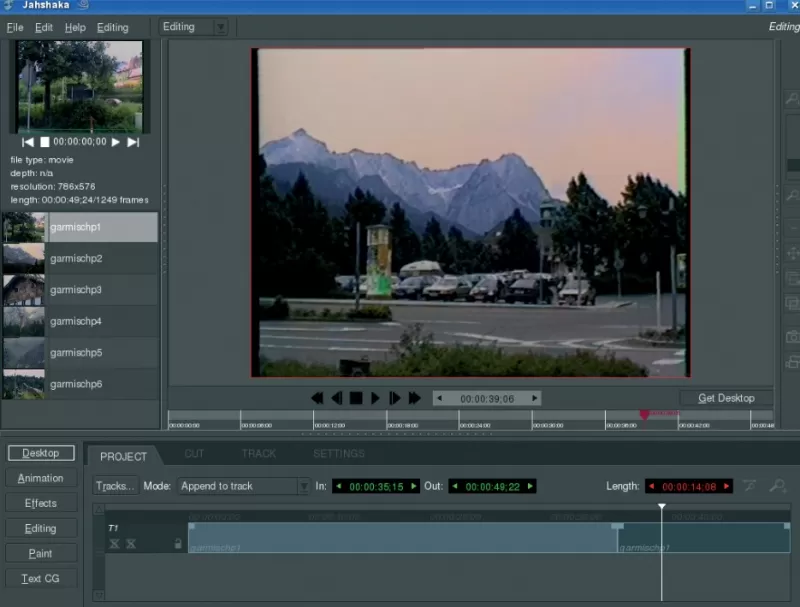Toggle the first X button on track T1

pyautogui.click(x=114, y=544)
